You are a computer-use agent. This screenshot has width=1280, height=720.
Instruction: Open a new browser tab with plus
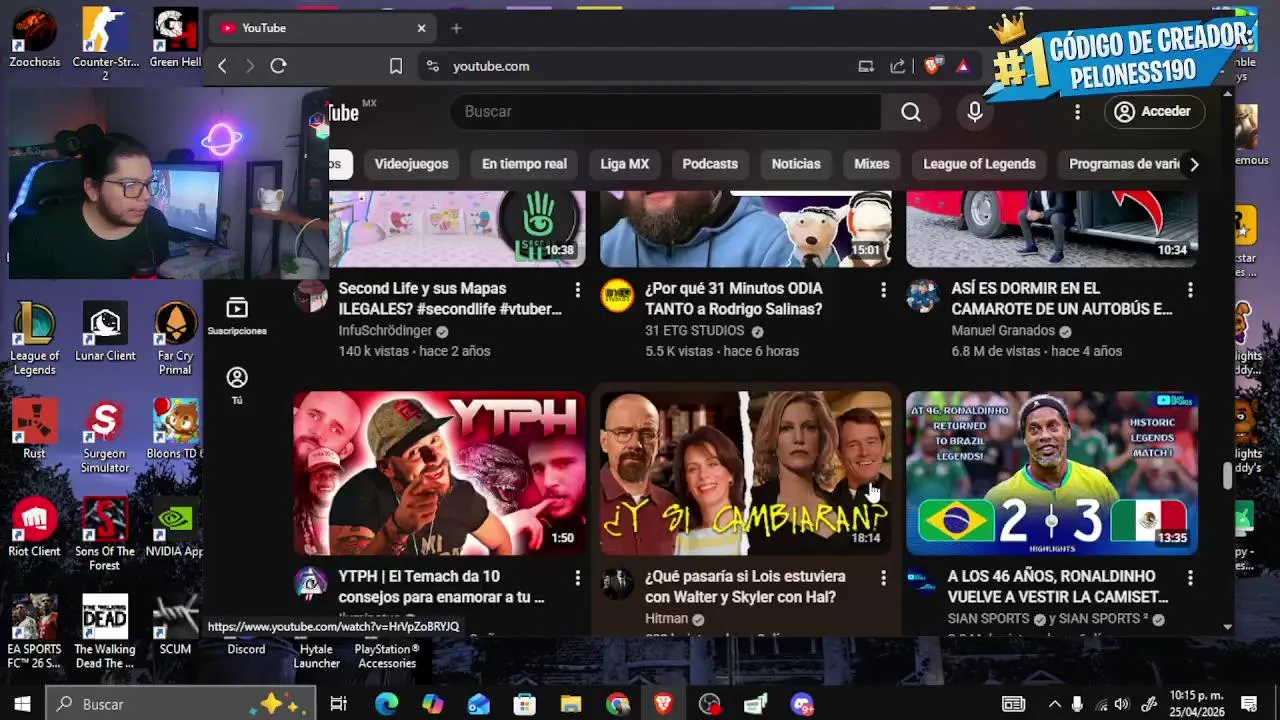[x=456, y=28]
